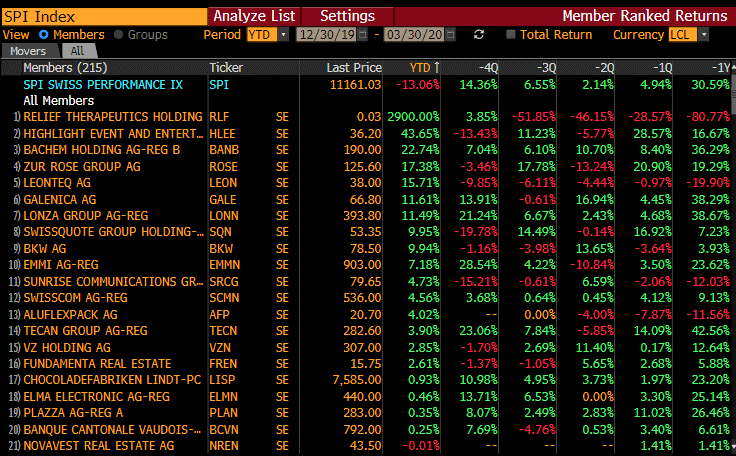Click the scrollbar down arrow

tap(734, 447)
